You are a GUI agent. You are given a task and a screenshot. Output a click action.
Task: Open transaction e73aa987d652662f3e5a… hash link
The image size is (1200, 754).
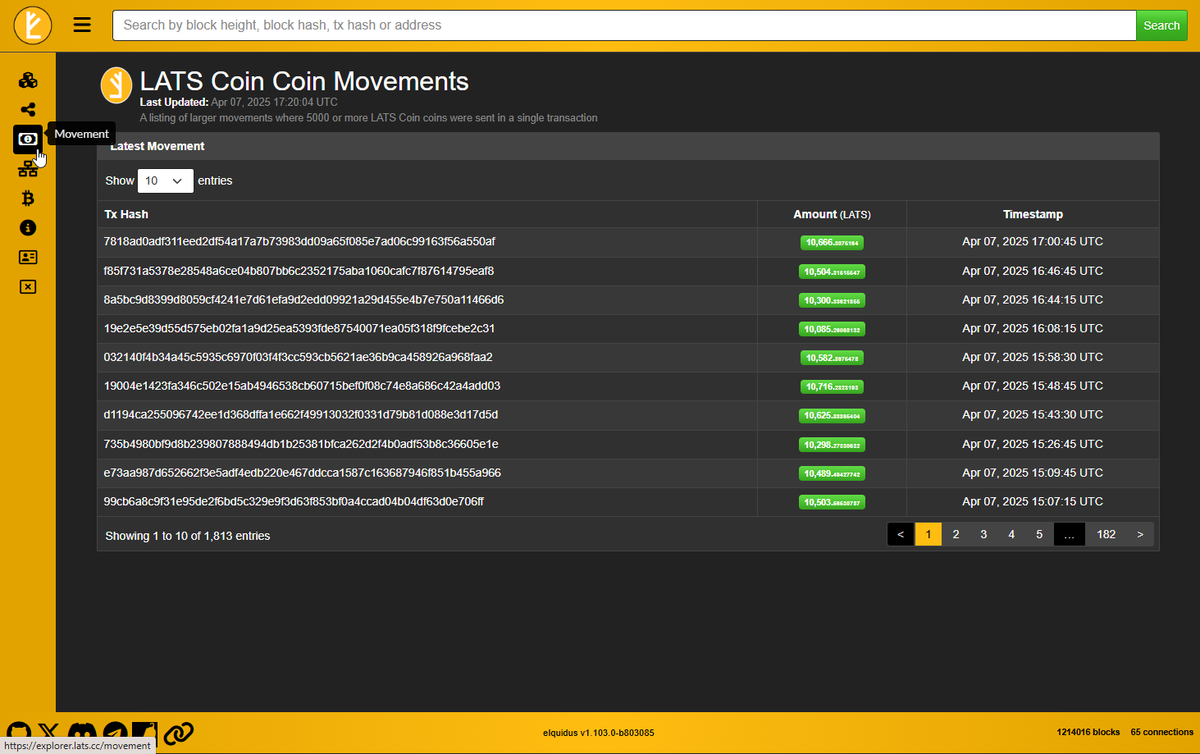pyautogui.click(x=302, y=473)
